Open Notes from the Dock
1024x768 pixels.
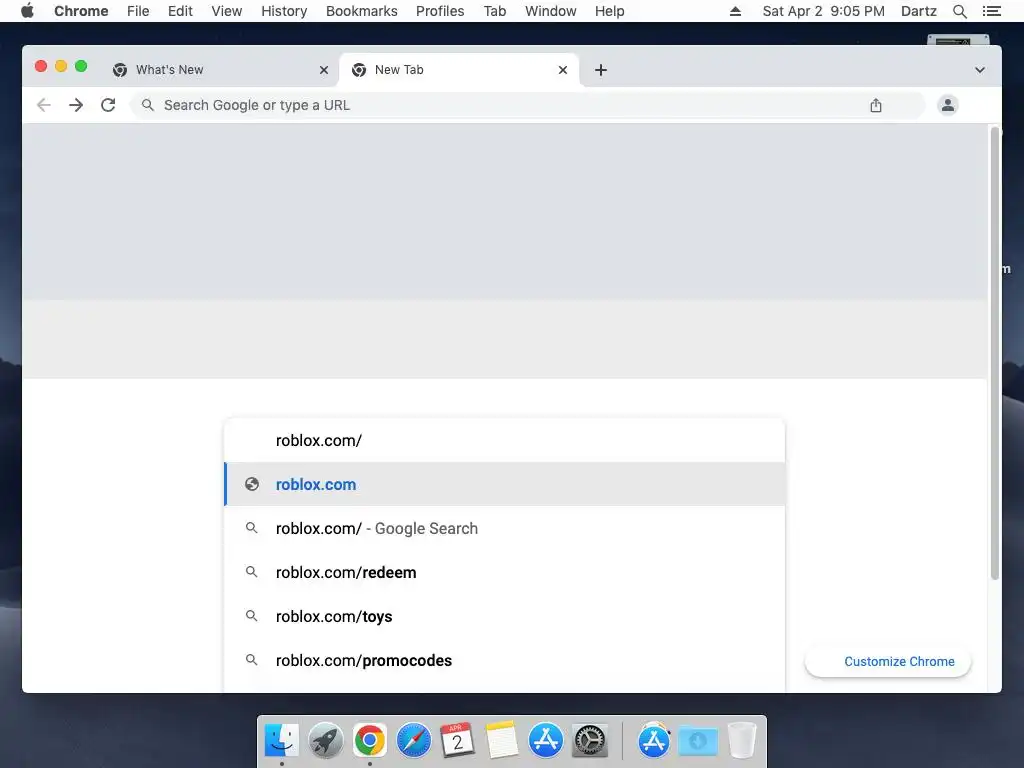502,741
